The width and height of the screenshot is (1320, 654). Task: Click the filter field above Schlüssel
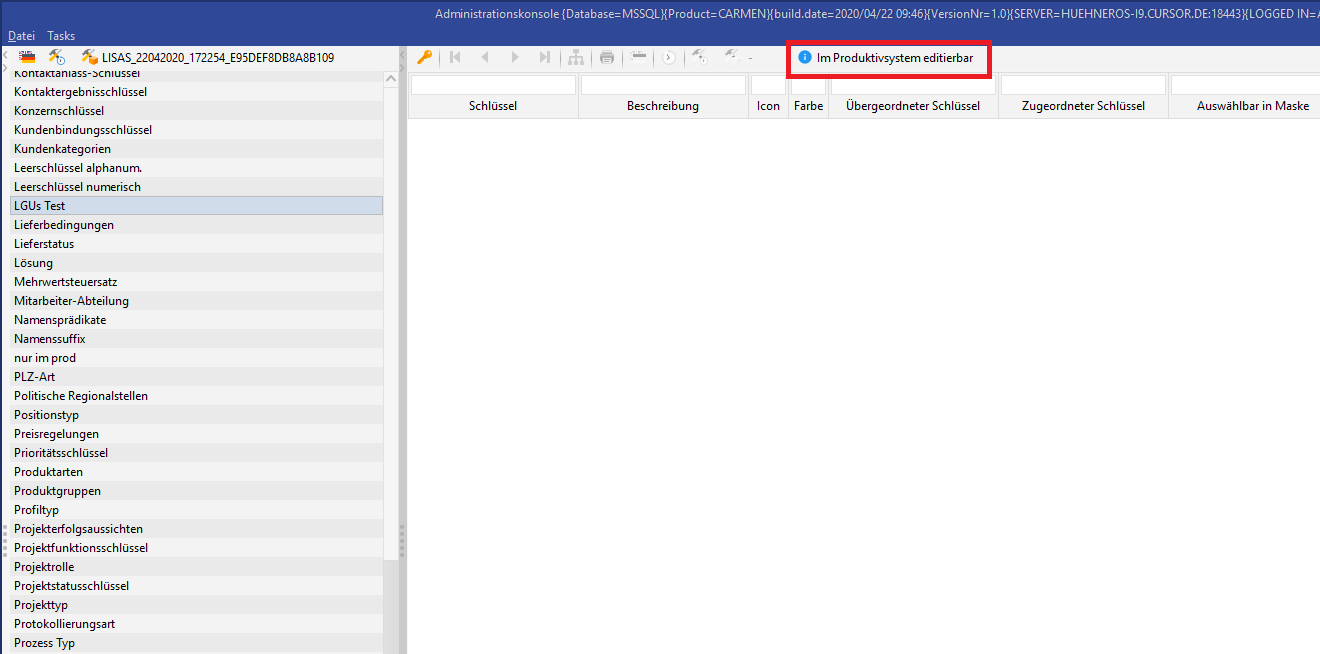493,86
